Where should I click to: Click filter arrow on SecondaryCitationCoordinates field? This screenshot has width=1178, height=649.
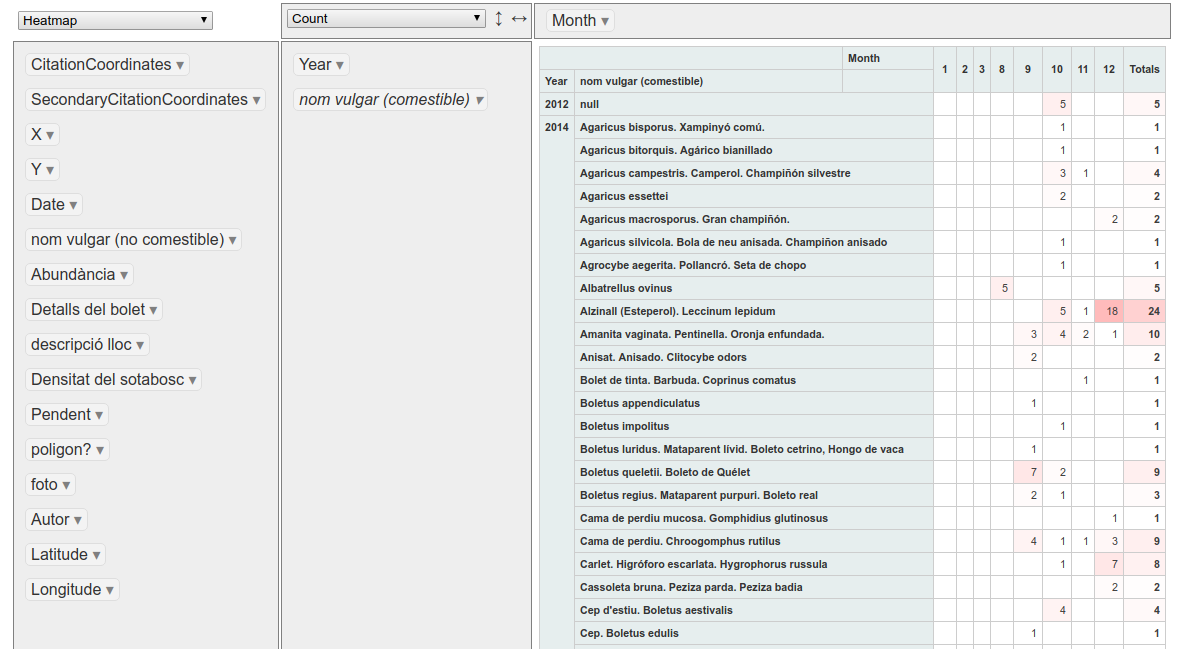click(x=257, y=100)
